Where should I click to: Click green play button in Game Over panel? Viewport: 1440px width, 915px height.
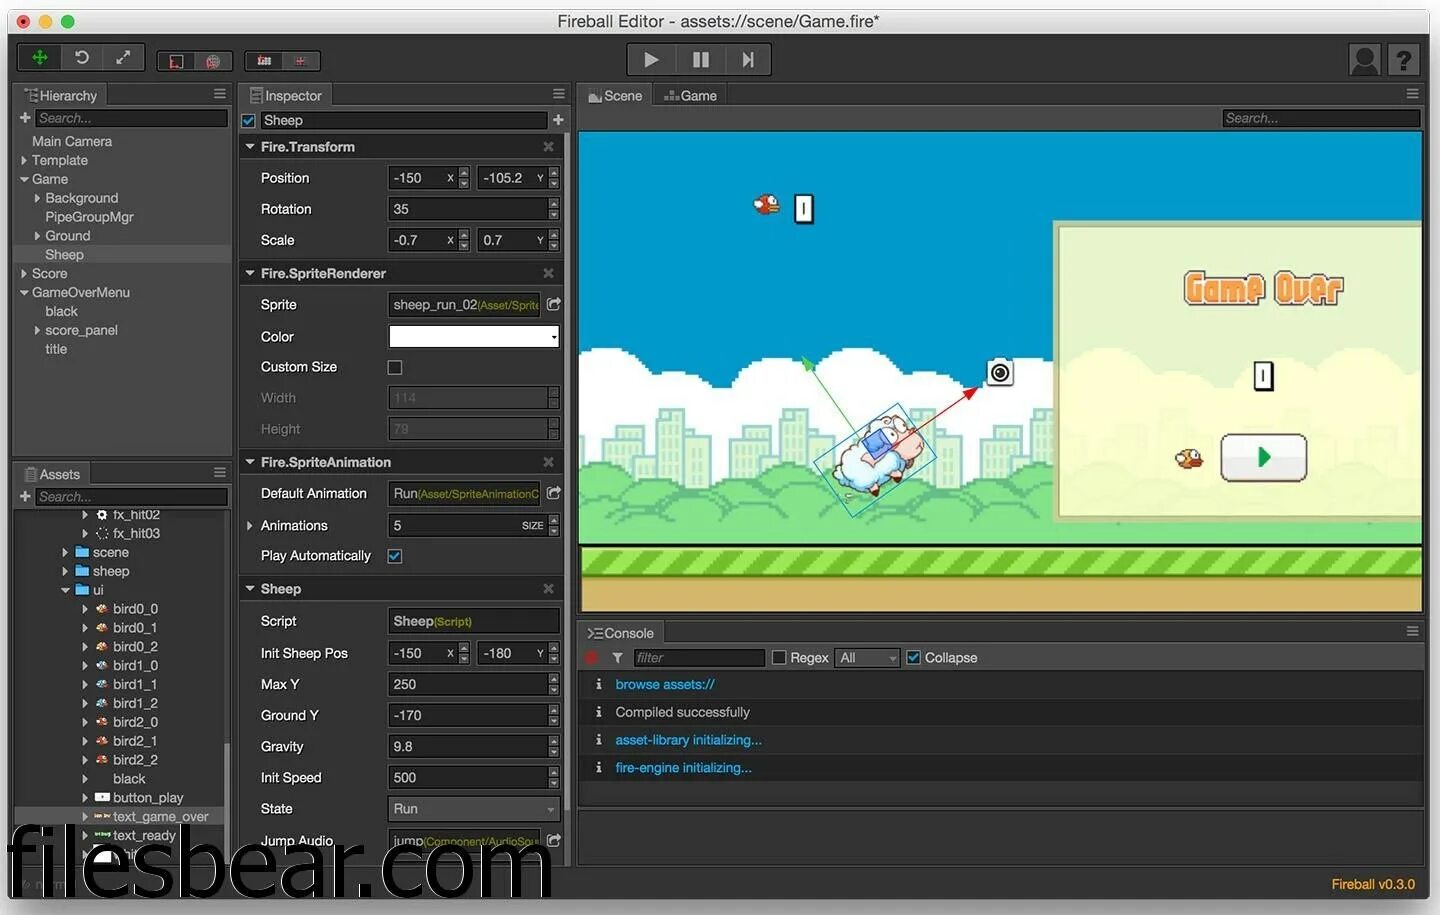(1263, 458)
